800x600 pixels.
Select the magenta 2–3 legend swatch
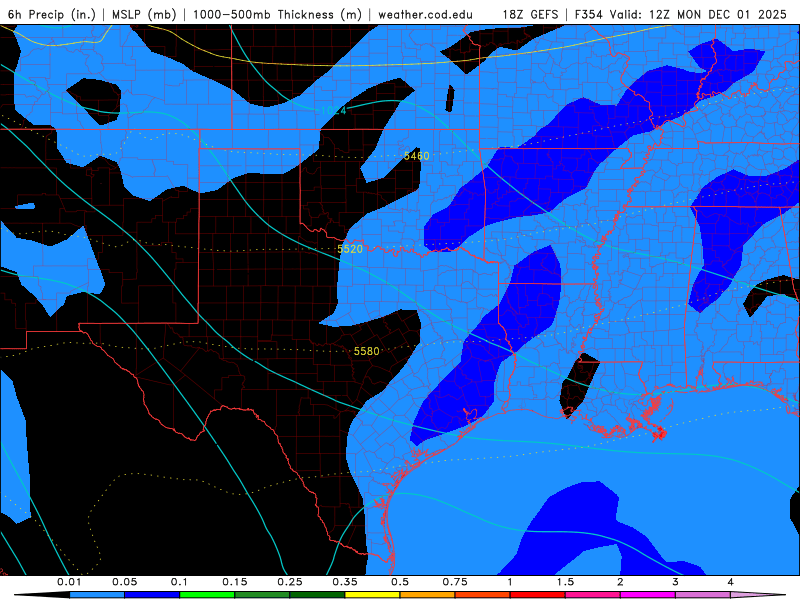[x=648, y=595]
